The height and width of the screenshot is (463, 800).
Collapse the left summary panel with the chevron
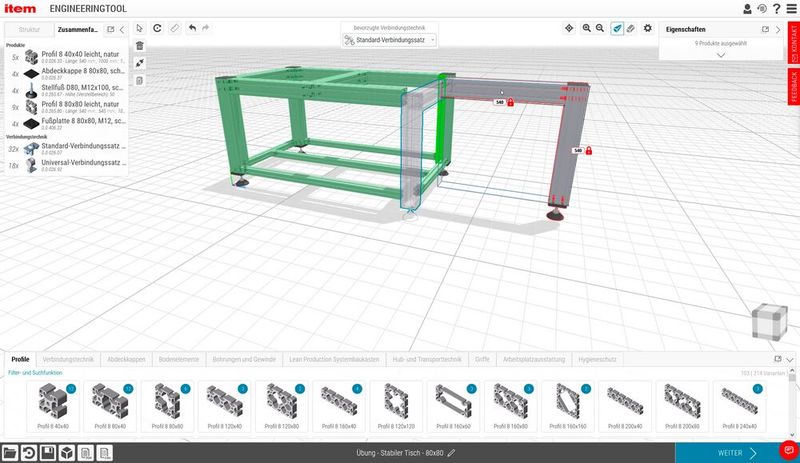[x=122, y=30]
